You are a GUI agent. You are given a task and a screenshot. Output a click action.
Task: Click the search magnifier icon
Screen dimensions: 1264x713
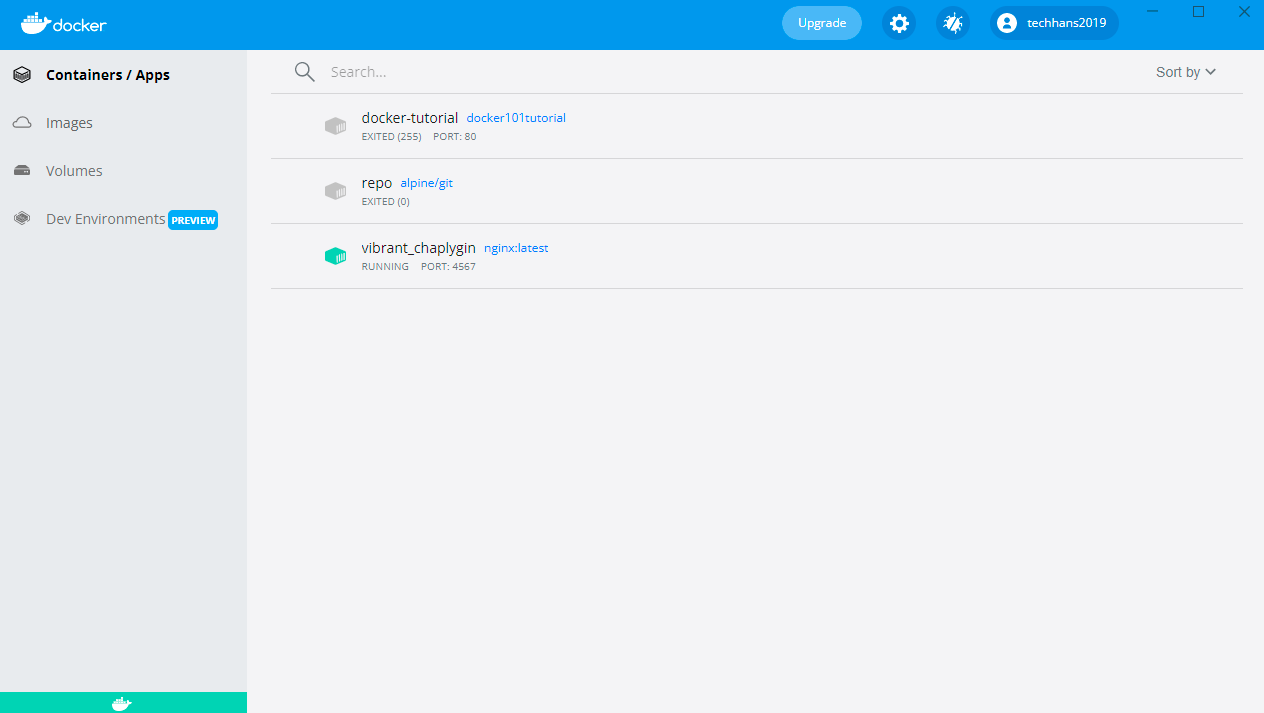tap(305, 72)
